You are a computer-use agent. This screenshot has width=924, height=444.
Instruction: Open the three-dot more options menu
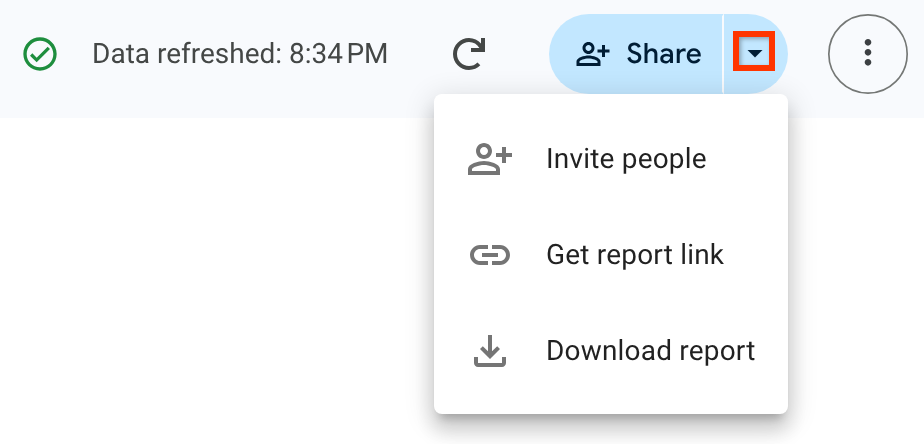click(868, 54)
